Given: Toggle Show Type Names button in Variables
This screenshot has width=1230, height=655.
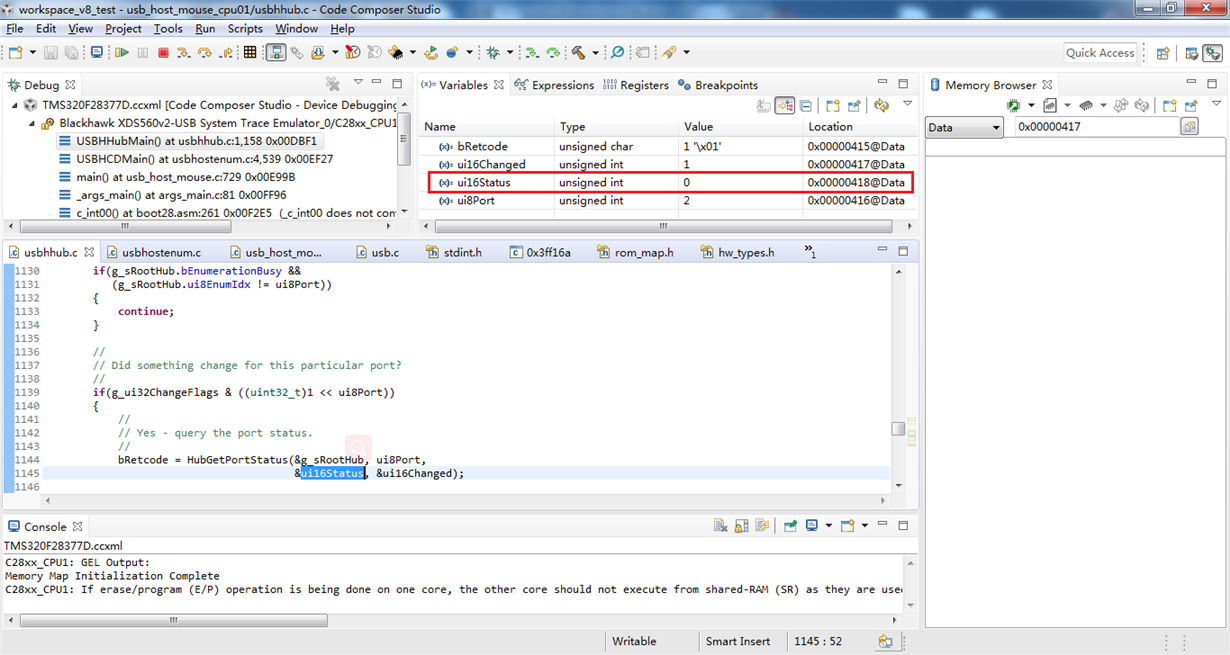Looking at the screenshot, I should click(x=763, y=105).
